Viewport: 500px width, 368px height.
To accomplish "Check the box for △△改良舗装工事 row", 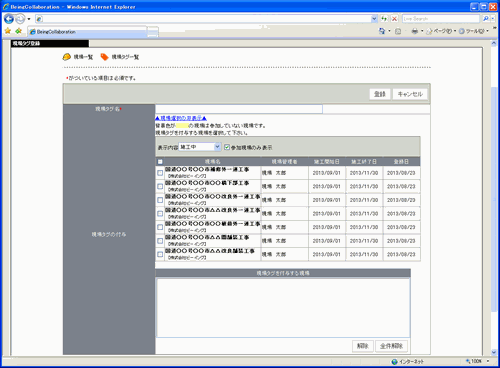I will pos(160,254).
